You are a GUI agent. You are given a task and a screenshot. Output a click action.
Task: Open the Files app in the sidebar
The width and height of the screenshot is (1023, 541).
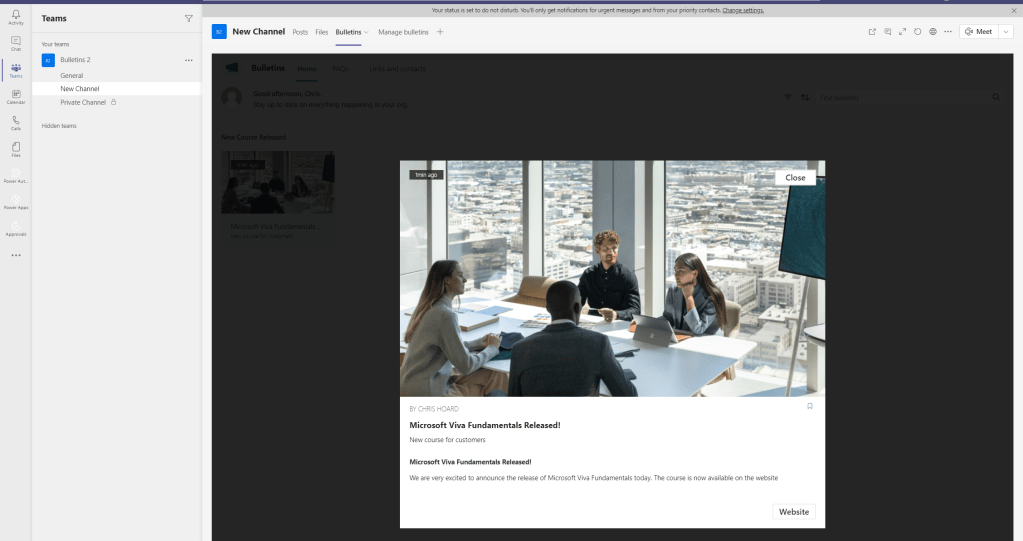[15, 149]
